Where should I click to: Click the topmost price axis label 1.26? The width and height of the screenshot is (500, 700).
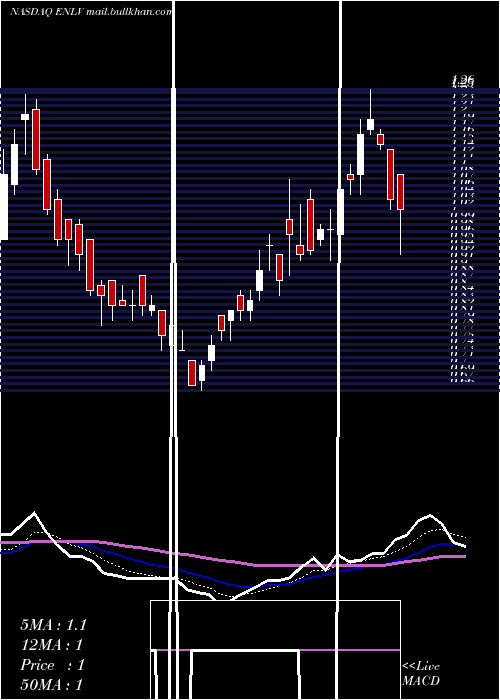click(462, 80)
